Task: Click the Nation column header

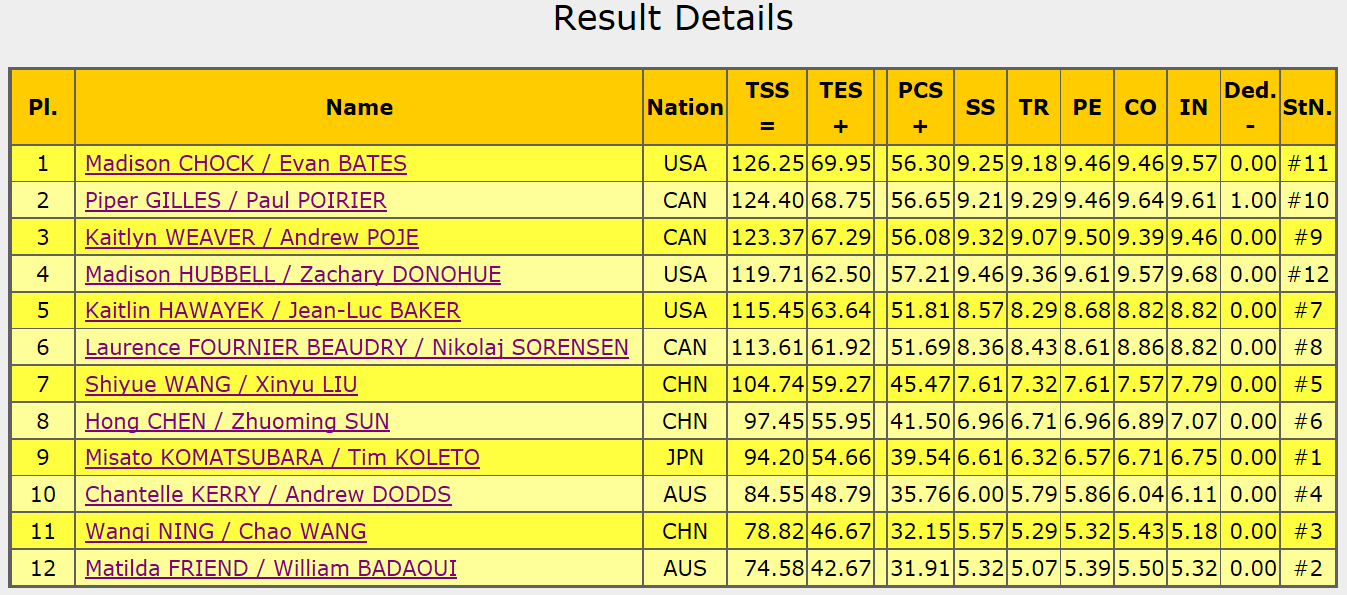Action: tap(685, 107)
